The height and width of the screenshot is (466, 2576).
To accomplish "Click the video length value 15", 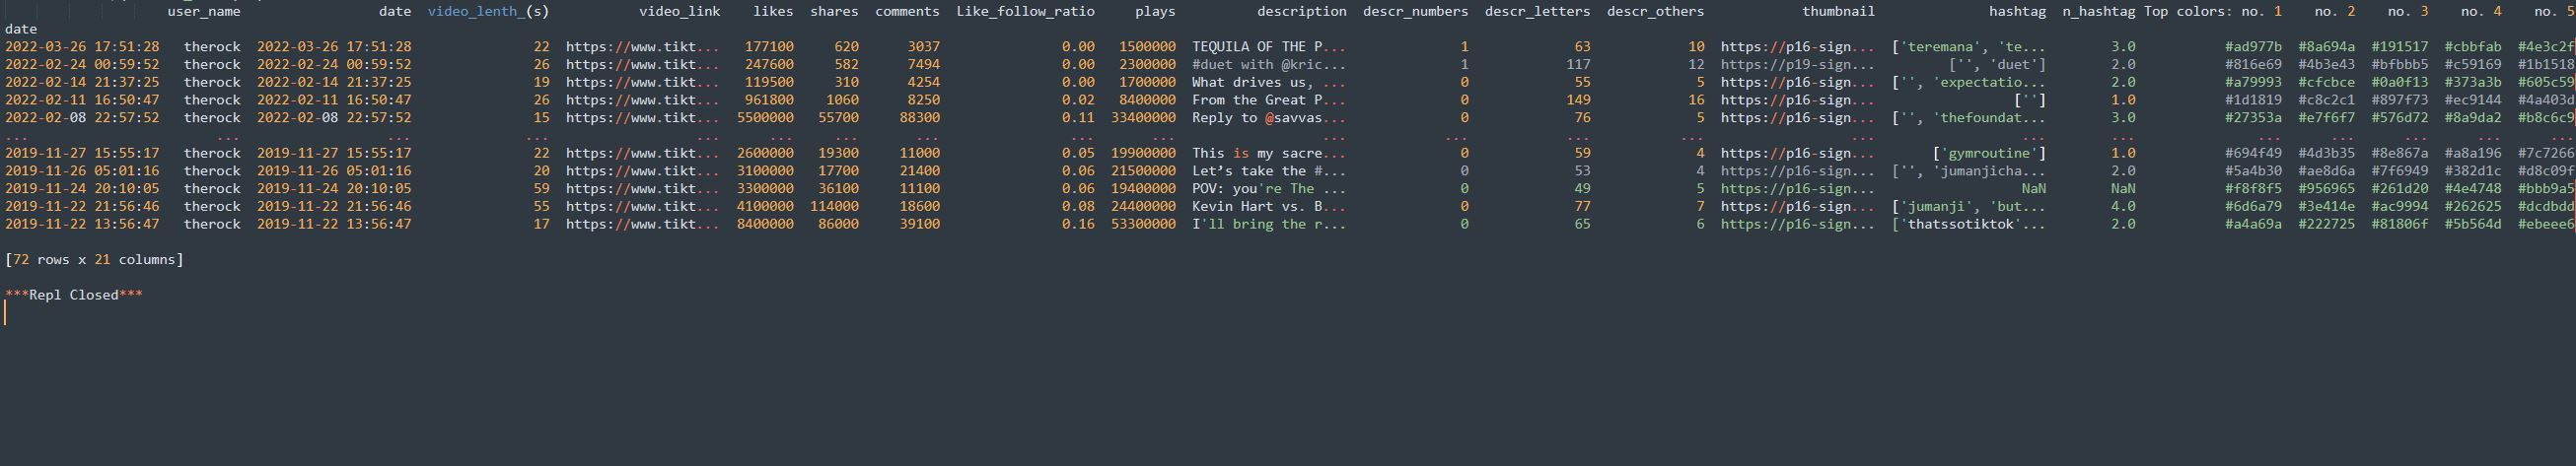I will pos(542,118).
